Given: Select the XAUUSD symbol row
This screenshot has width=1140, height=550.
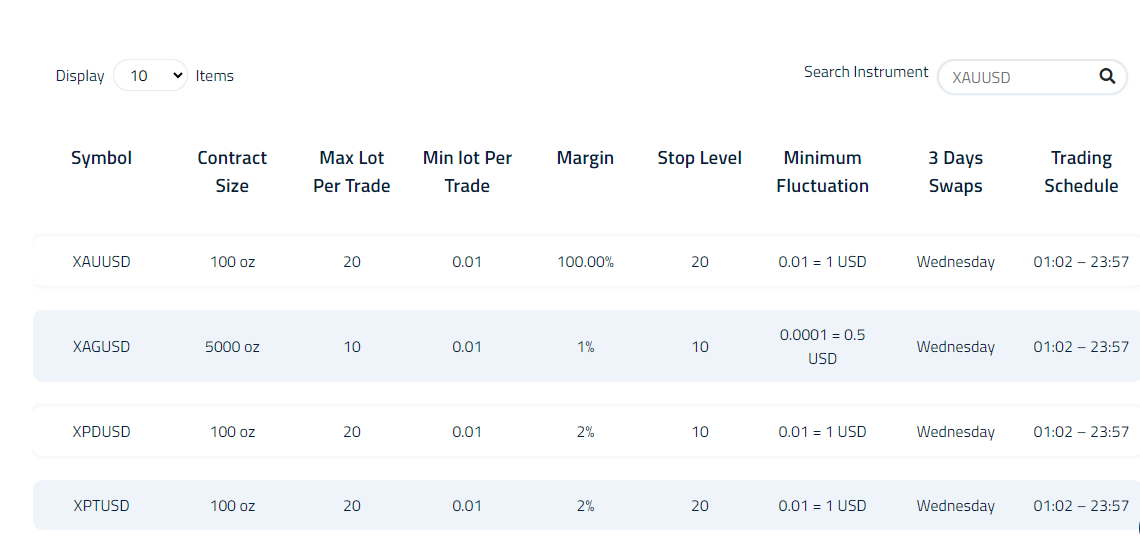Looking at the screenshot, I should [586, 261].
